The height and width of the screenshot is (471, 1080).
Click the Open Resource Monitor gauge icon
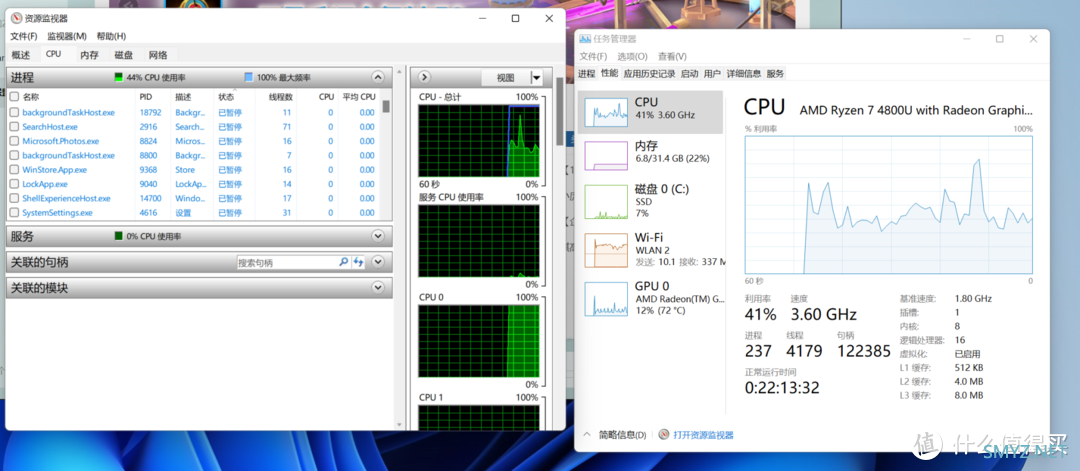pos(664,435)
